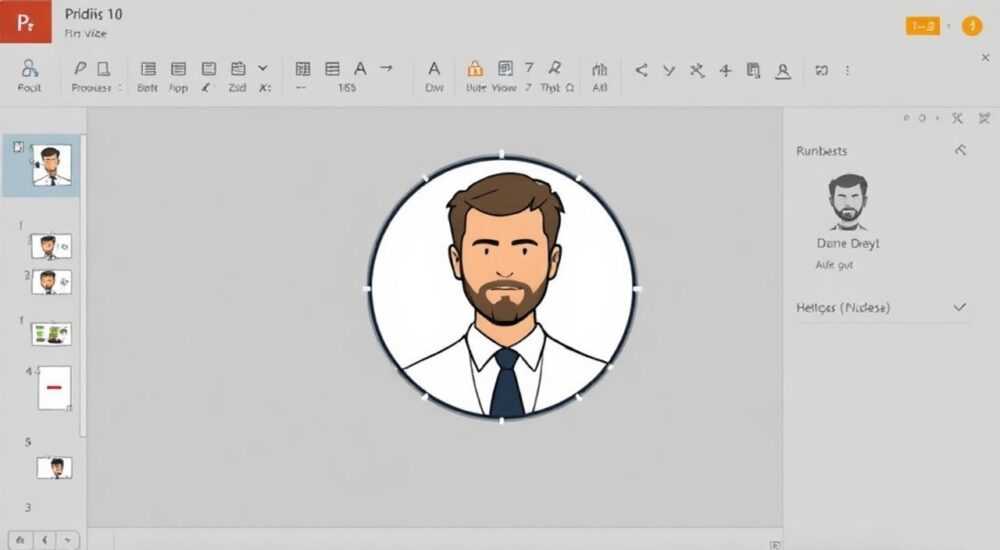1000x550 pixels.
Task: Click the expand corners icon
Action: (x=821, y=70)
